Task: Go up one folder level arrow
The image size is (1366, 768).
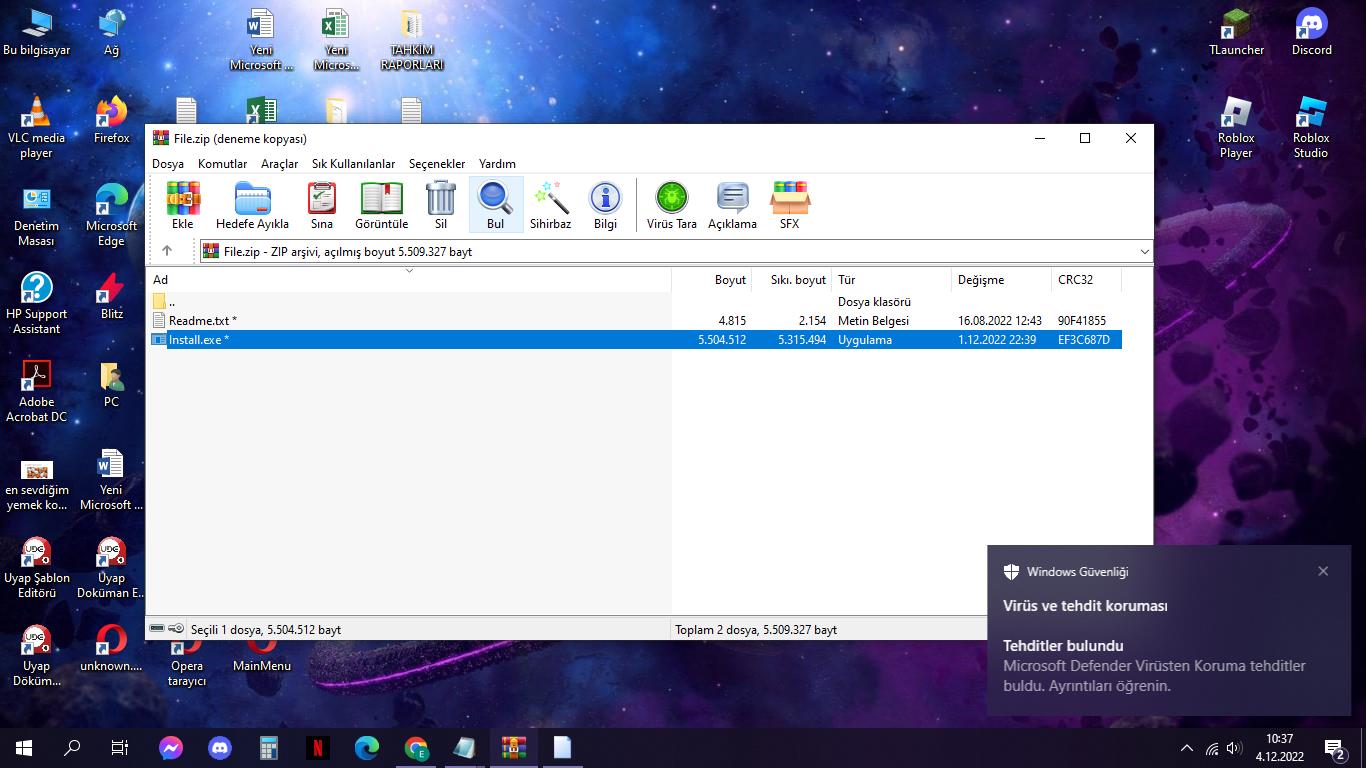Action: coord(167,251)
